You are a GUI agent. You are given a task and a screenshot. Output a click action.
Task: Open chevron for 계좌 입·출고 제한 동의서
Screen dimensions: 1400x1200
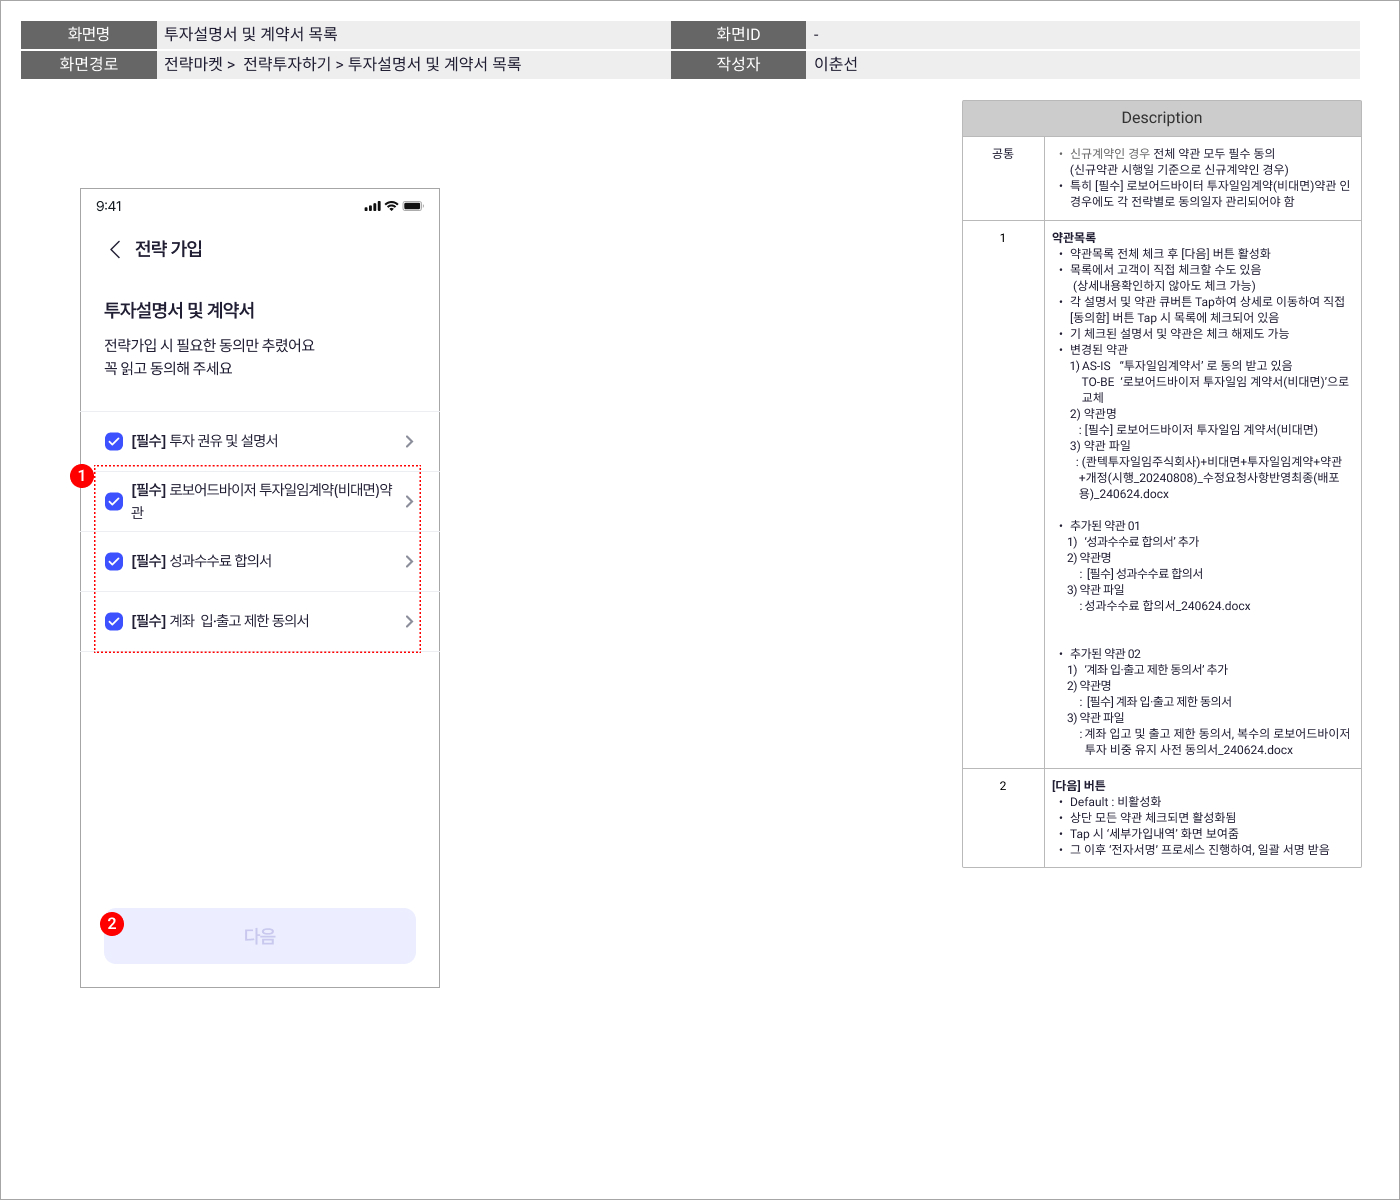(409, 621)
